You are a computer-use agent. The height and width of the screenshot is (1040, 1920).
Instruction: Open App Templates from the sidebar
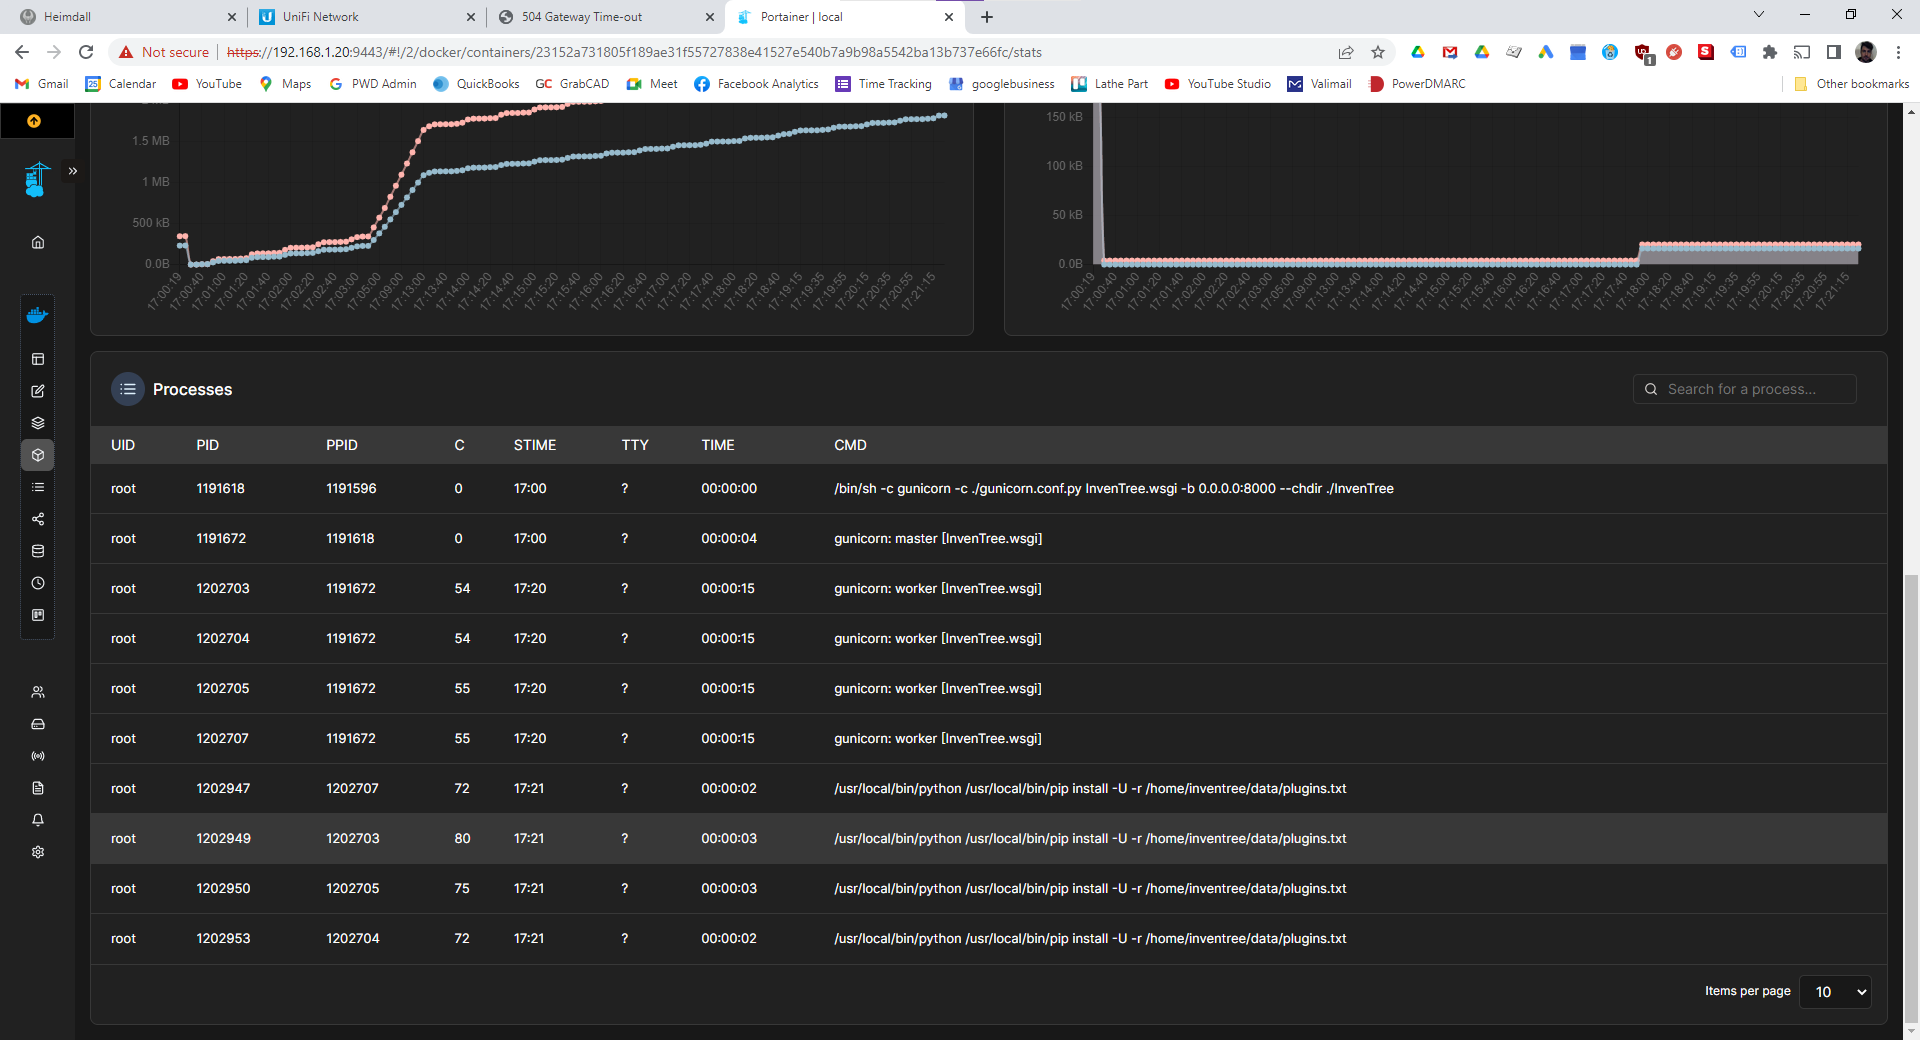(x=37, y=391)
